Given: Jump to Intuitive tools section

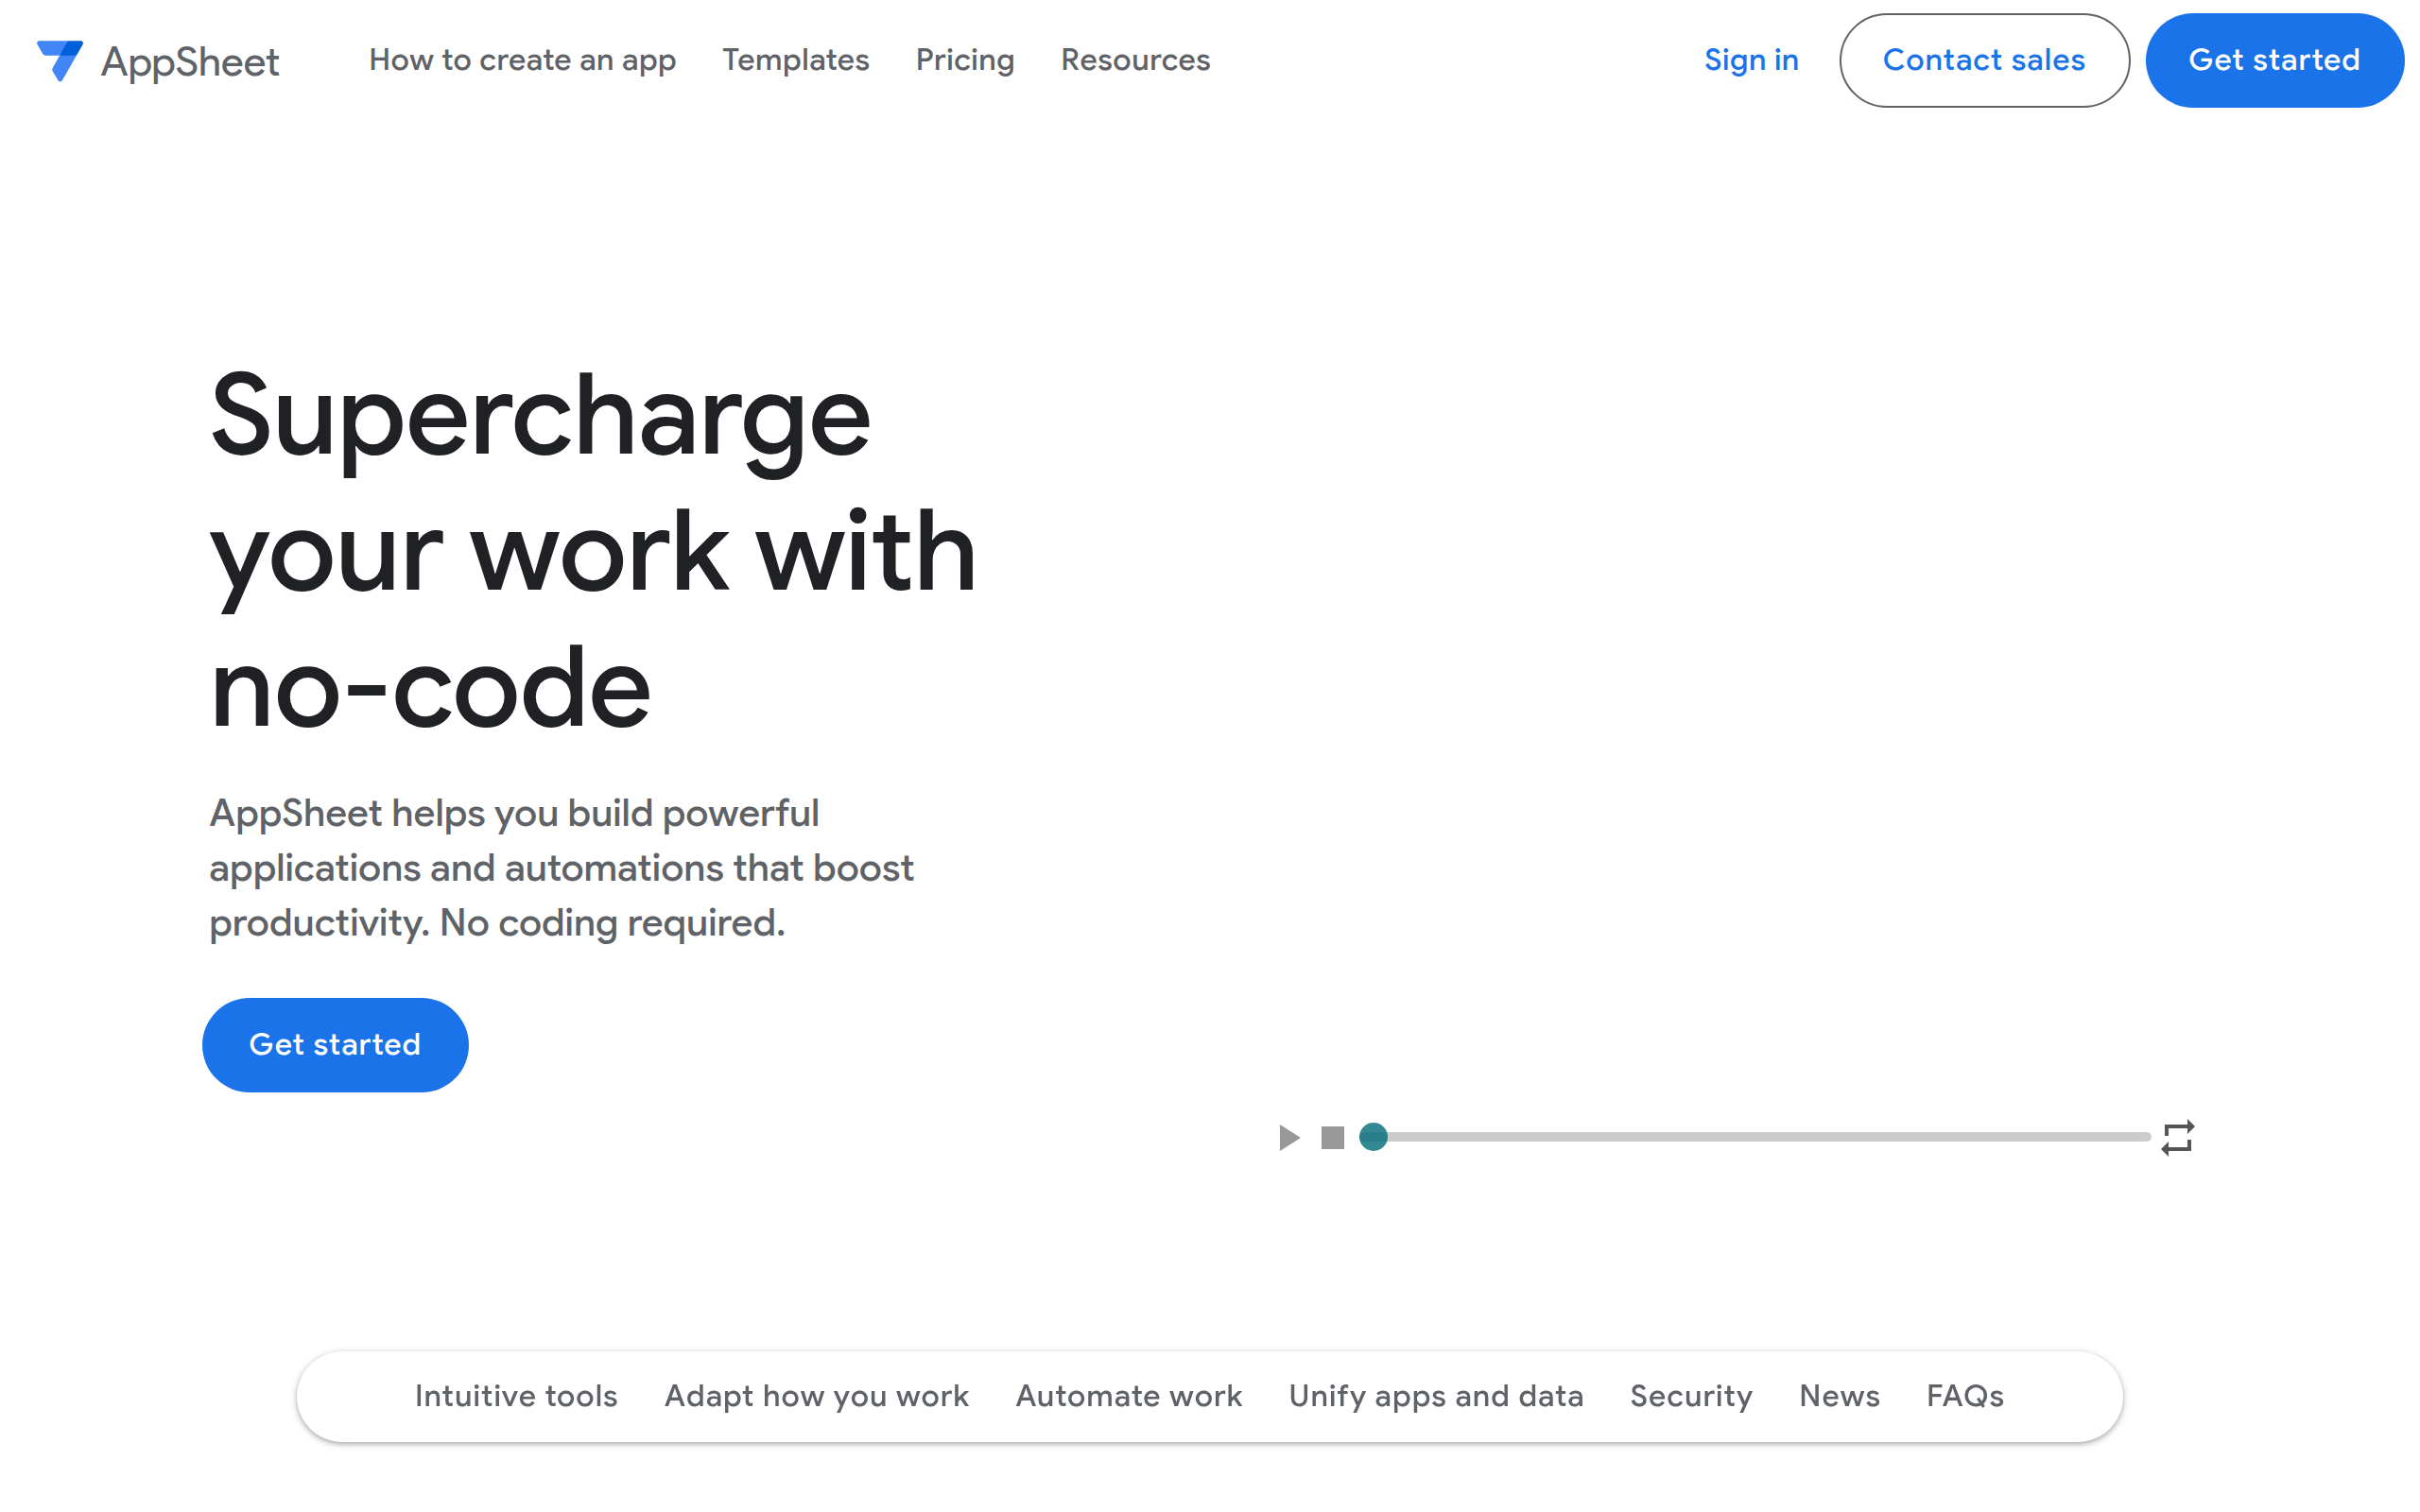Looking at the screenshot, I should [x=516, y=1396].
